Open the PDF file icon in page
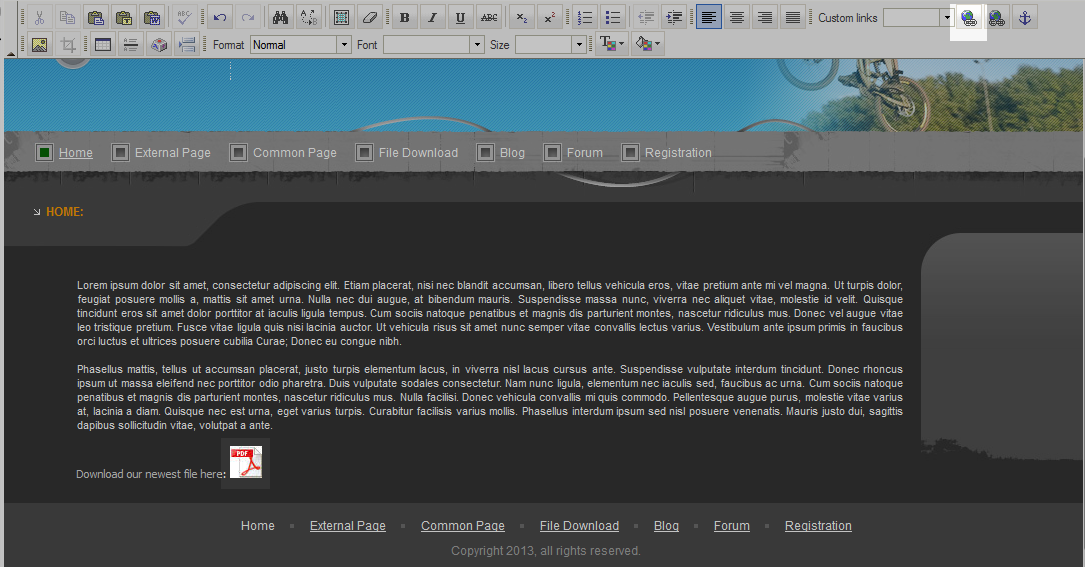 [246, 463]
